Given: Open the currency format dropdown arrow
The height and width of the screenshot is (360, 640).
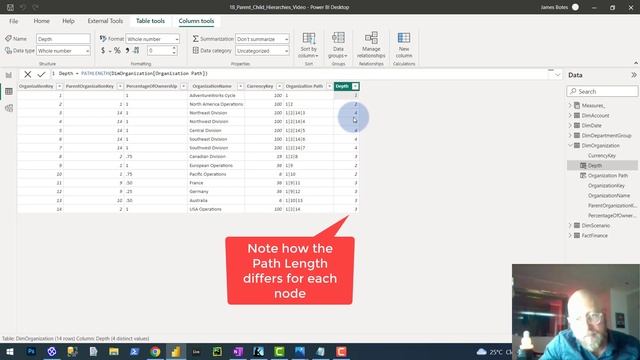Looking at the screenshot, I should [110, 51].
